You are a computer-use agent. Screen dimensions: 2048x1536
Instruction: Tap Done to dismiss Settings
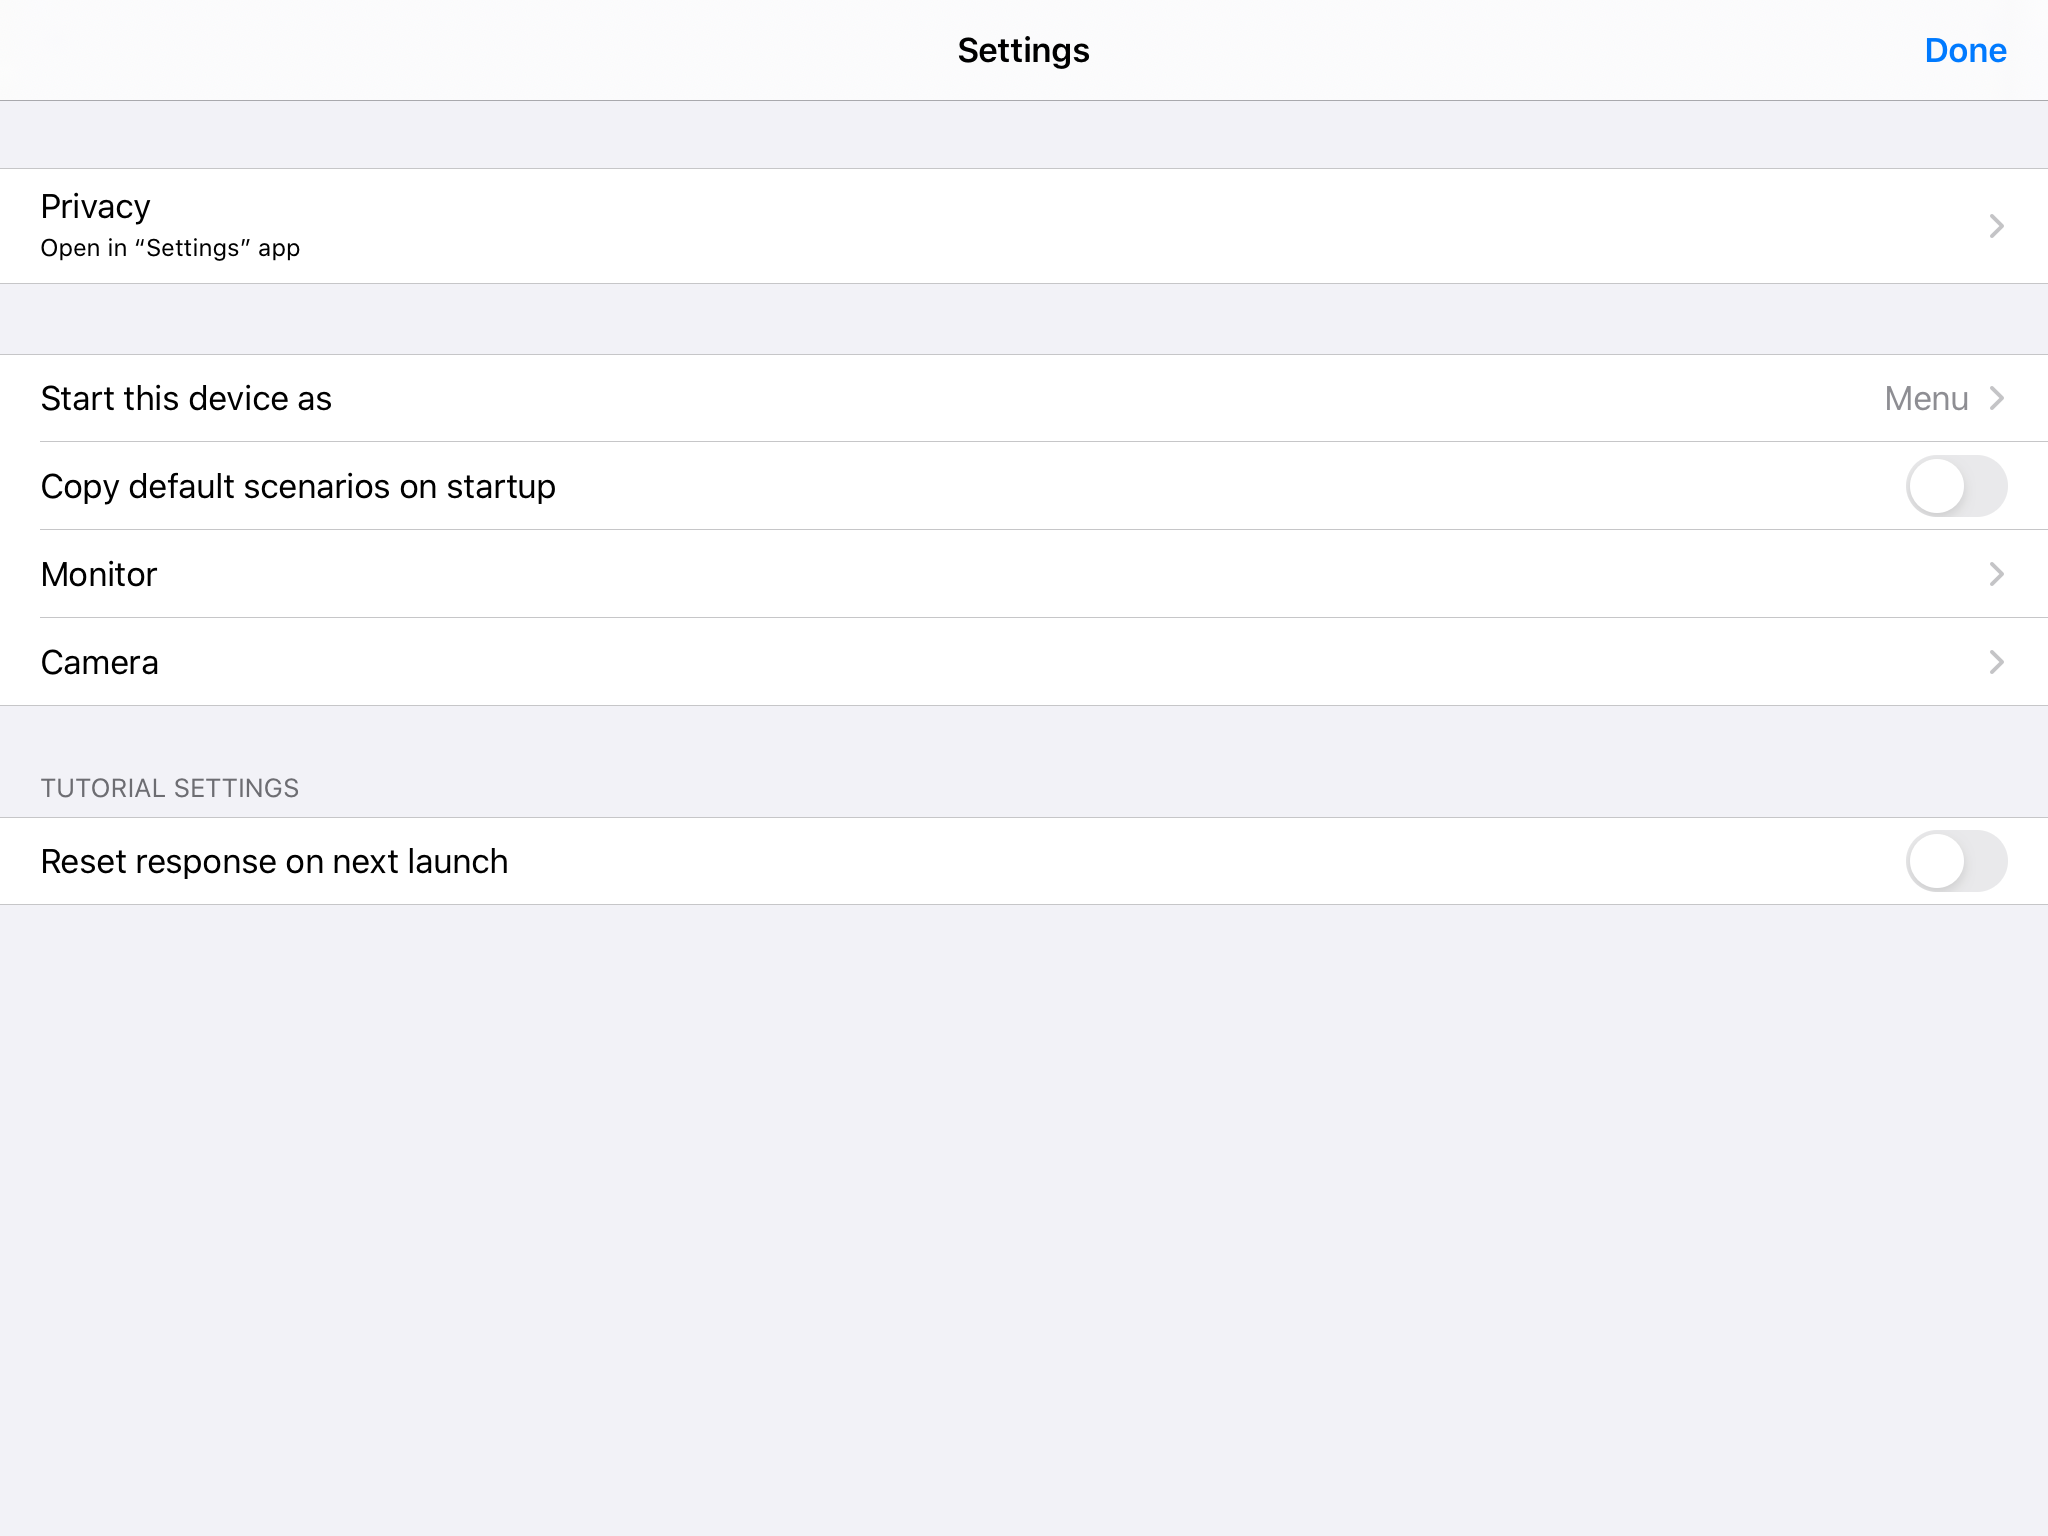tap(1964, 50)
